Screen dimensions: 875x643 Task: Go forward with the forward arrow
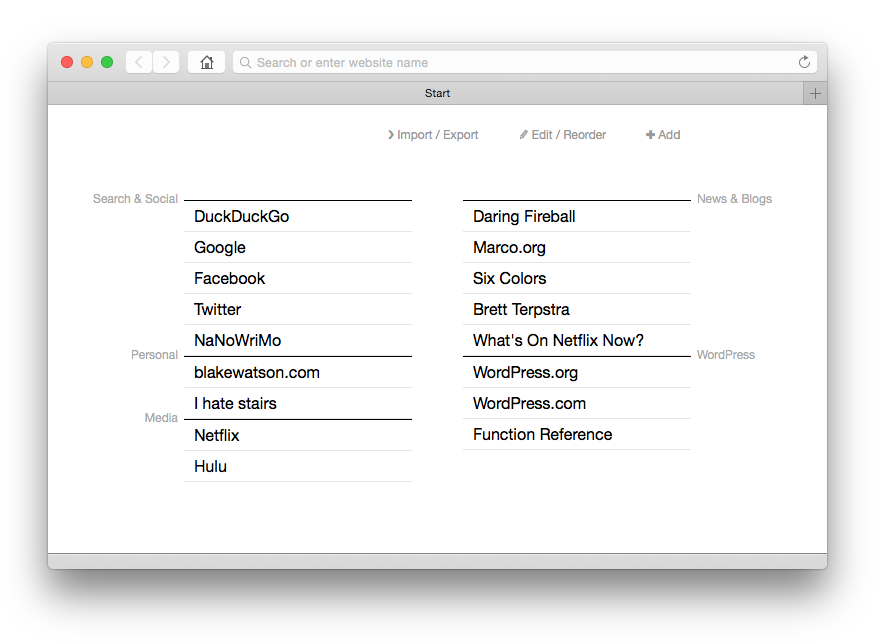pyautogui.click(x=166, y=62)
